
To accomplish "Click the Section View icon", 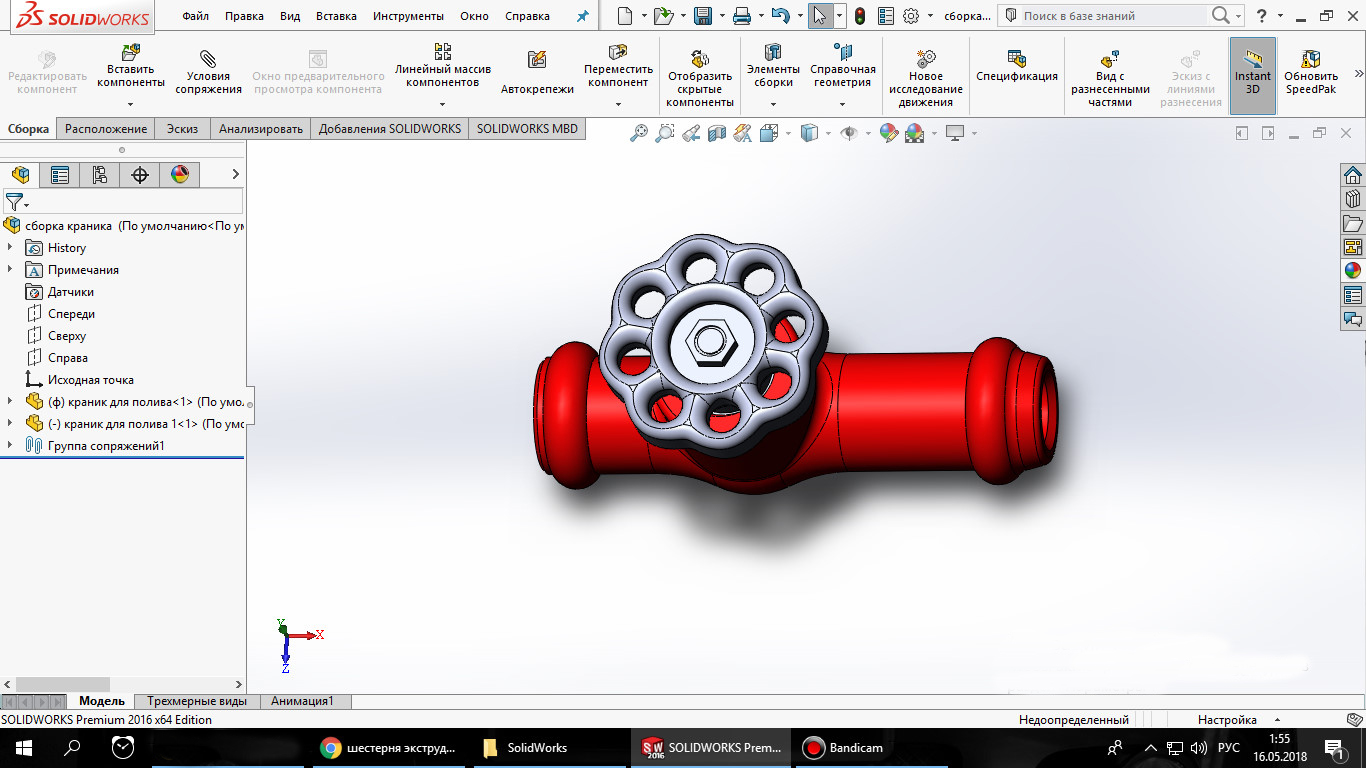I will tap(716, 133).
